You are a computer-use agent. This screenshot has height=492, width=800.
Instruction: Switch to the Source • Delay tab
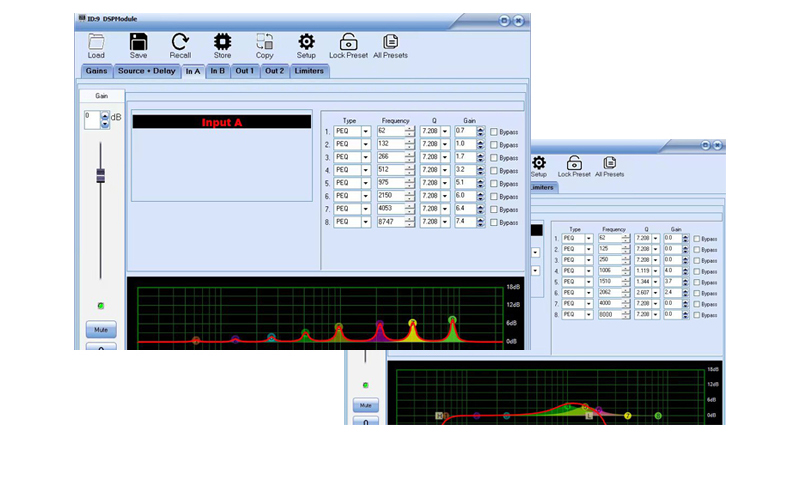click(146, 71)
